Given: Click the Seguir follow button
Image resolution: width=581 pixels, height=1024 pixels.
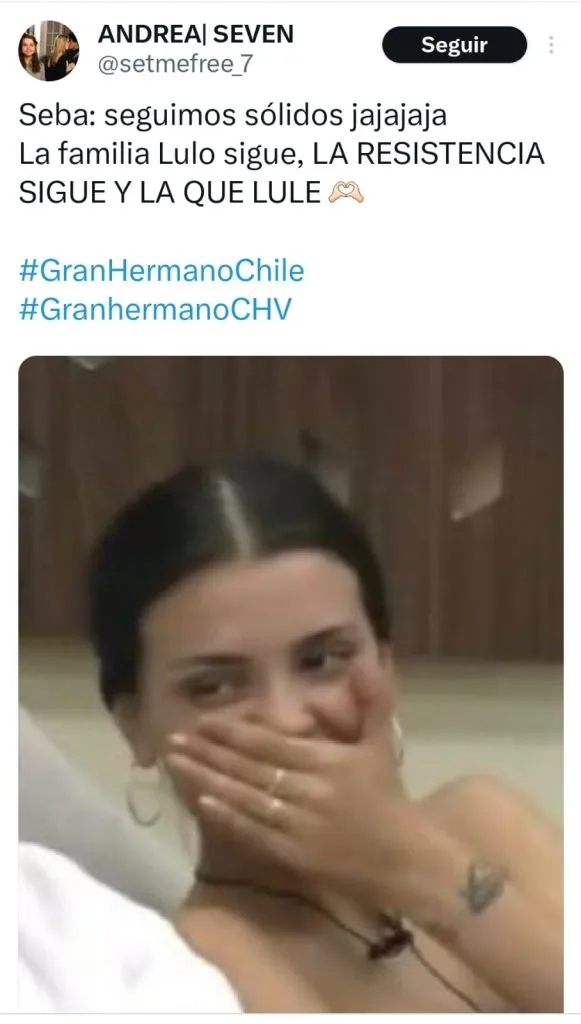Looking at the screenshot, I should pyautogui.click(x=454, y=44).
